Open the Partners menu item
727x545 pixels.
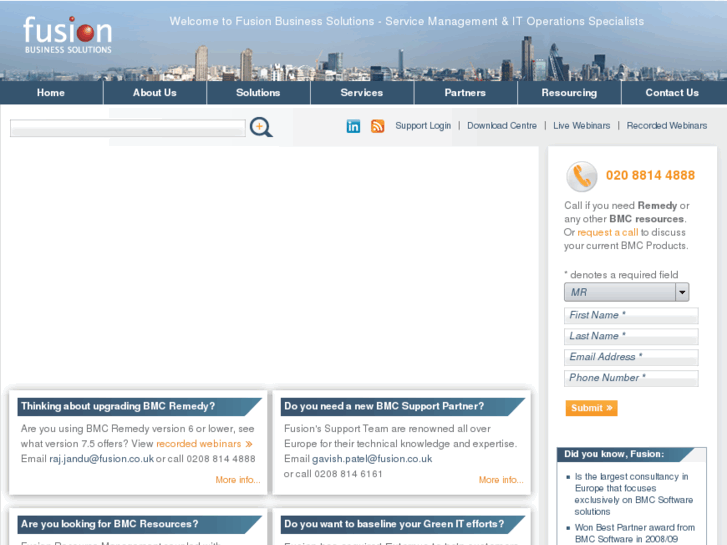[465, 93]
